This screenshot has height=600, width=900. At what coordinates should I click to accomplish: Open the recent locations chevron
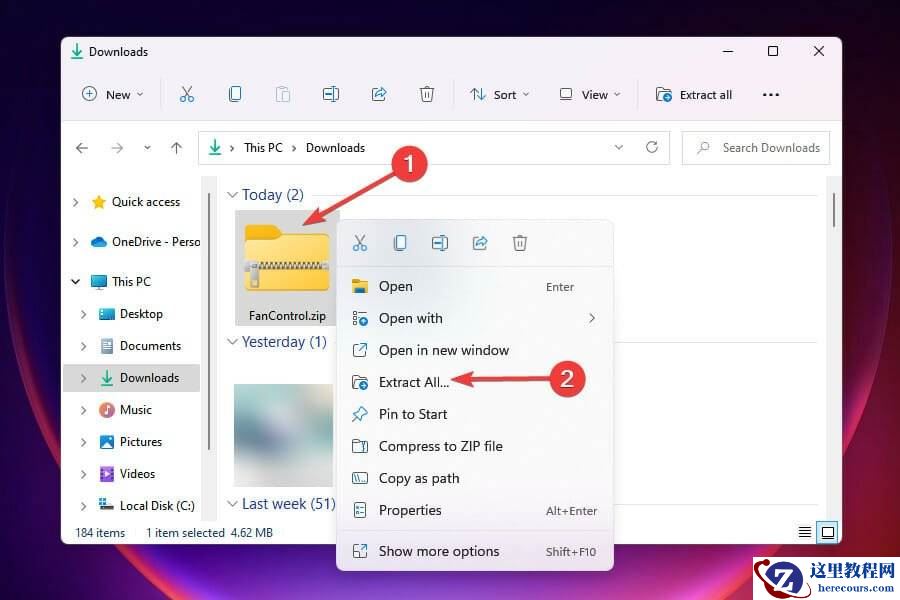point(148,148)
